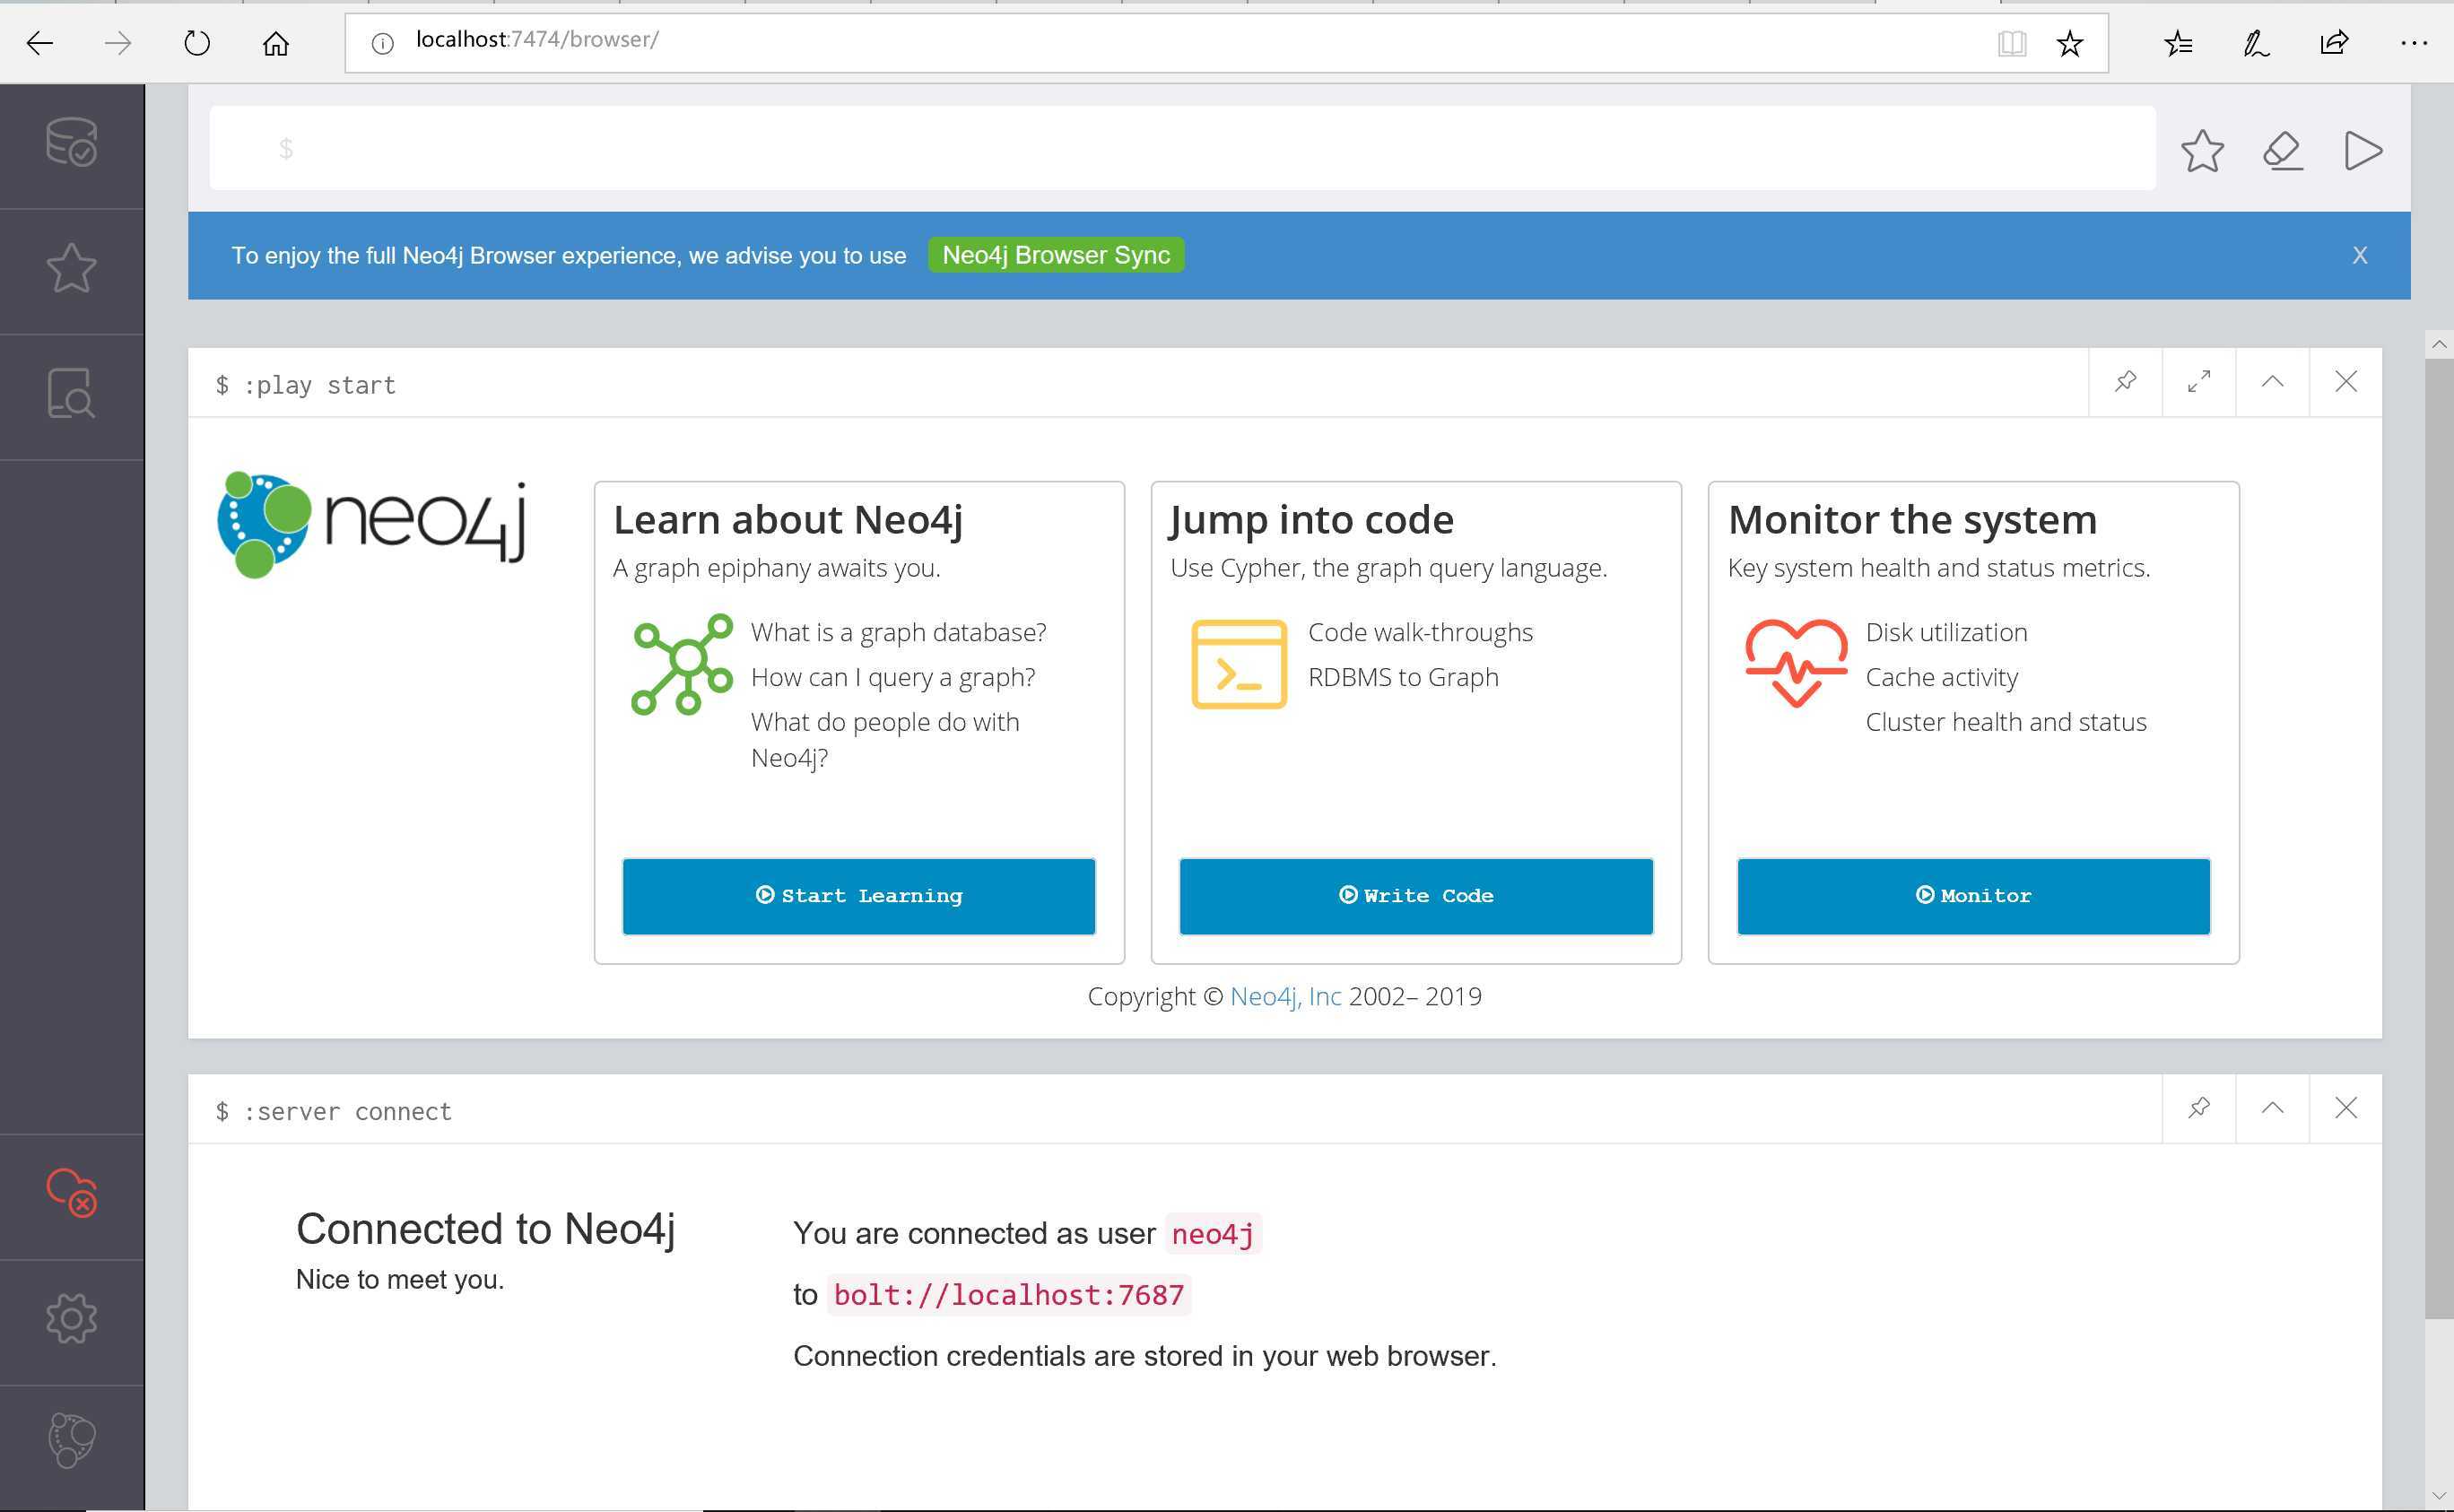
Task: Click the page vertical scrollbar
Action: pyautogui.click(x=2439, y=840)
